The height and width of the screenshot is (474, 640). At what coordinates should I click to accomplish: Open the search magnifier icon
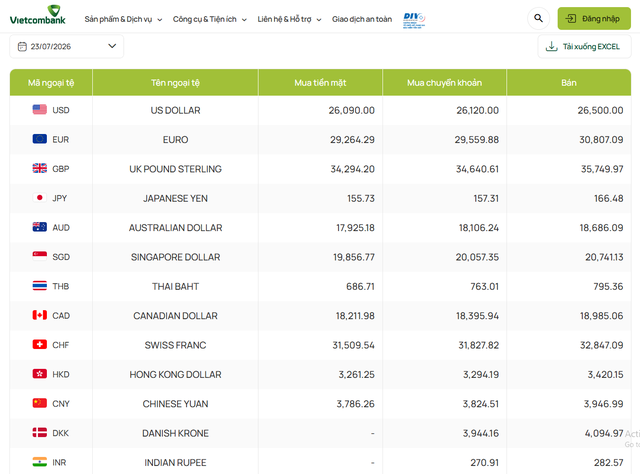(538, 18)
